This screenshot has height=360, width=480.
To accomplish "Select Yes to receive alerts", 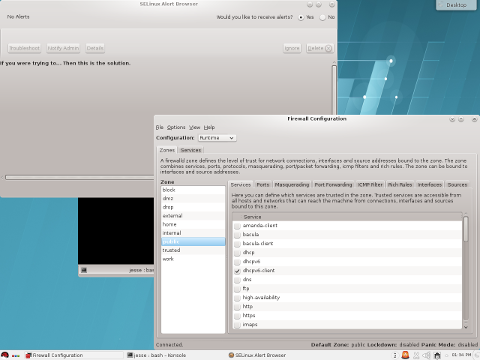I will (301, 17).
